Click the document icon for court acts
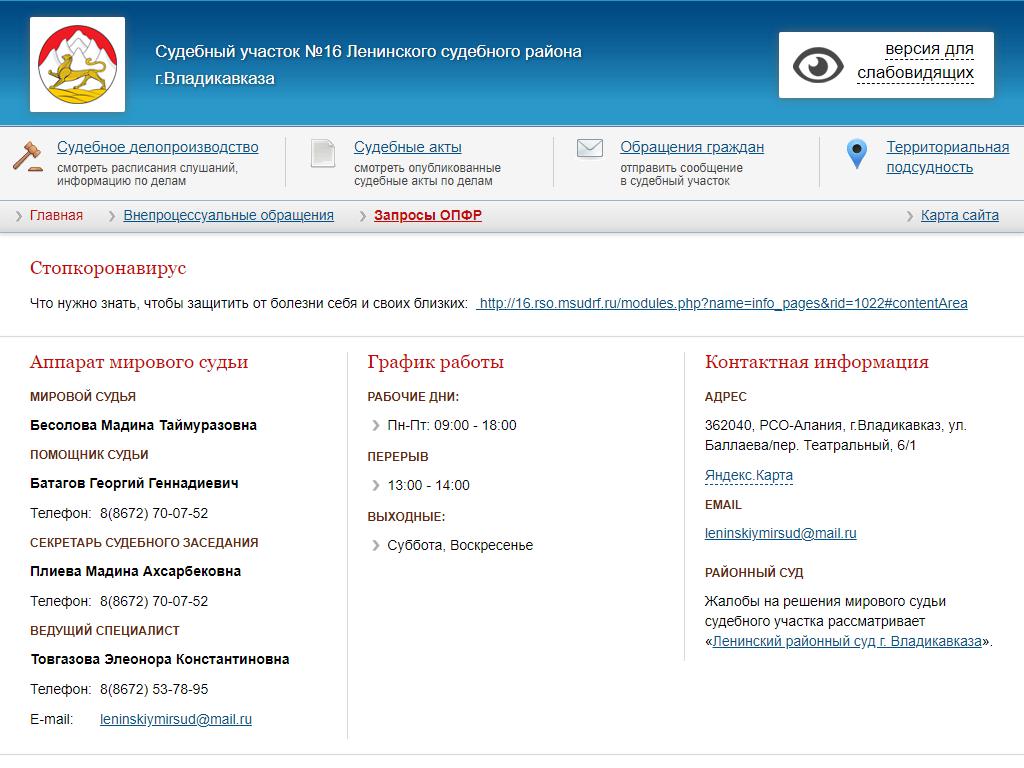This screenshot has height=768, width=1024. (x=322, y=153)
